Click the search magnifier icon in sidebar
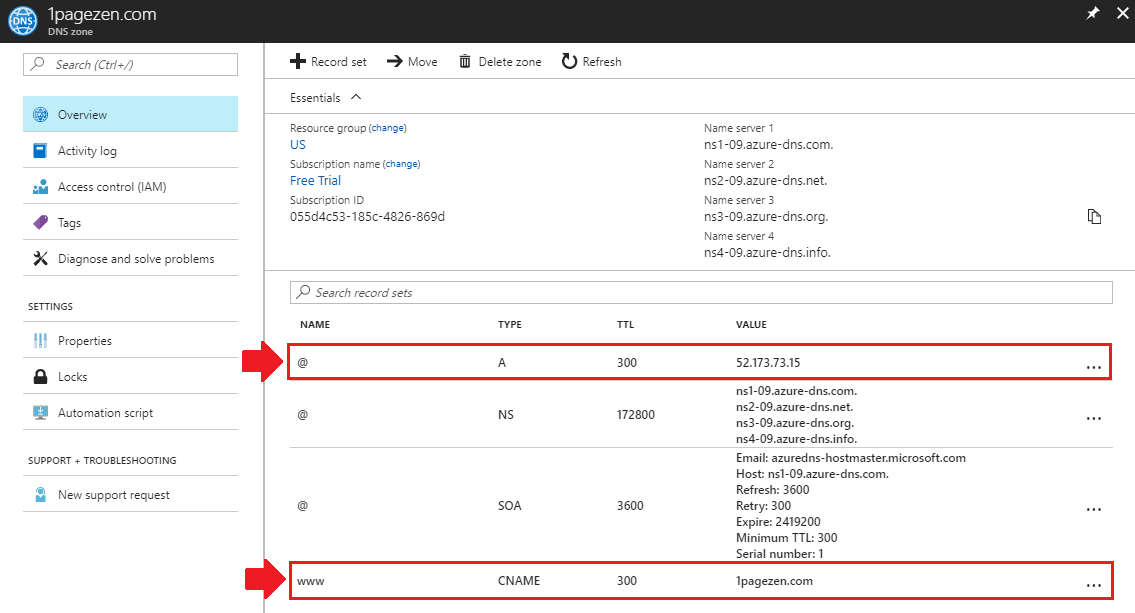The image size is (1135, 613). pos(38,64)
